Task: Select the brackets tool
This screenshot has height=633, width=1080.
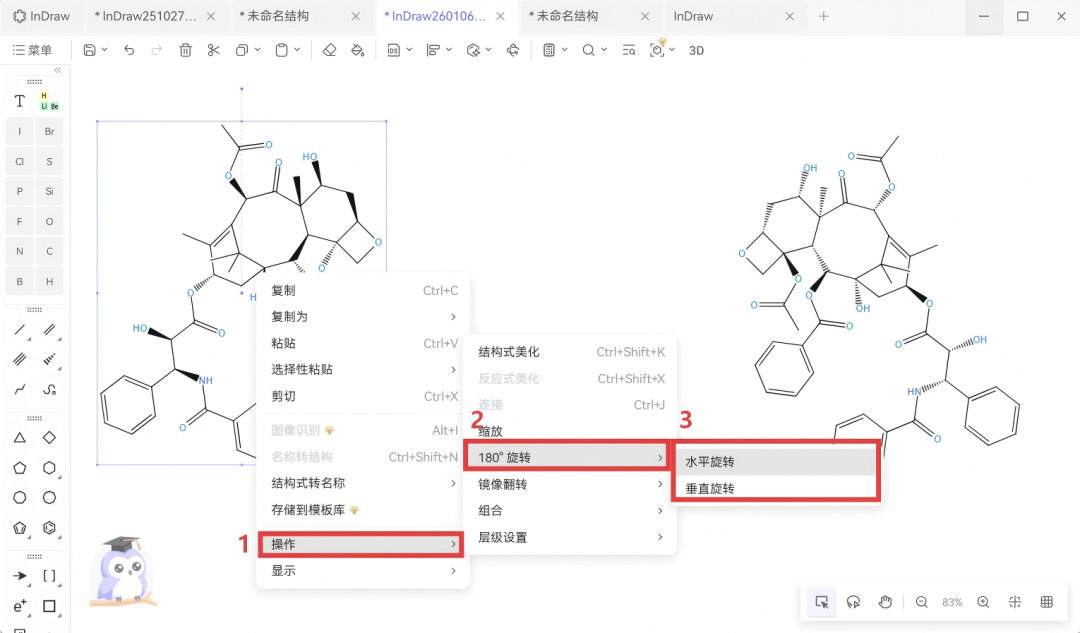Action: click(x=49, y=576)
